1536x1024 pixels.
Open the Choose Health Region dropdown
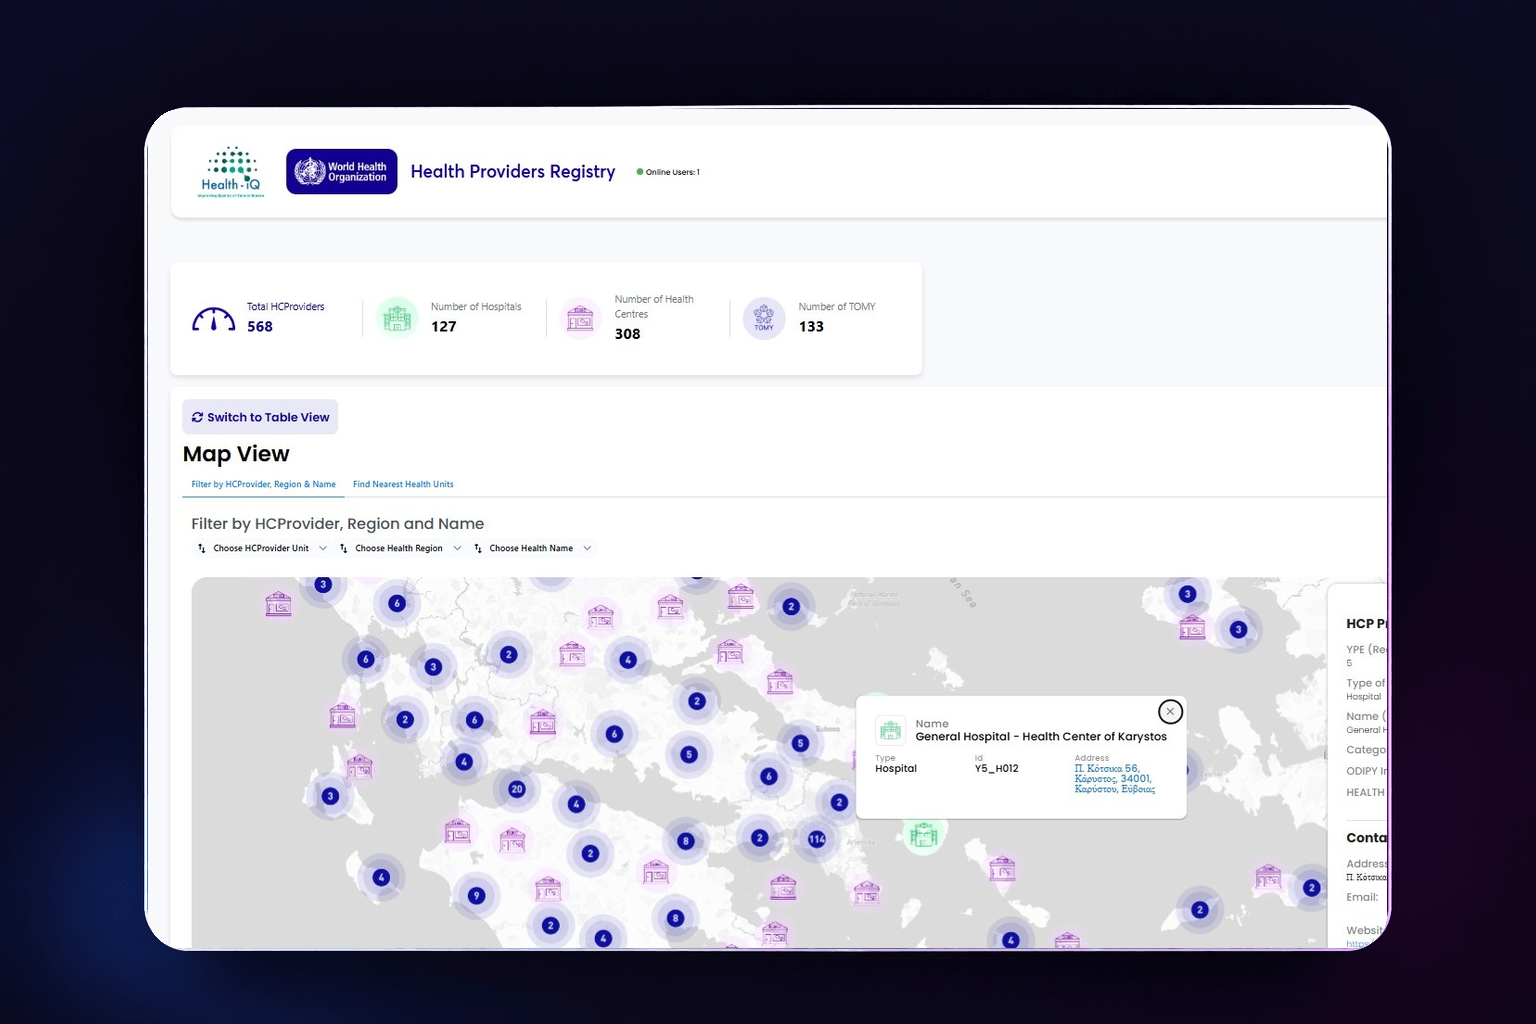400,548
